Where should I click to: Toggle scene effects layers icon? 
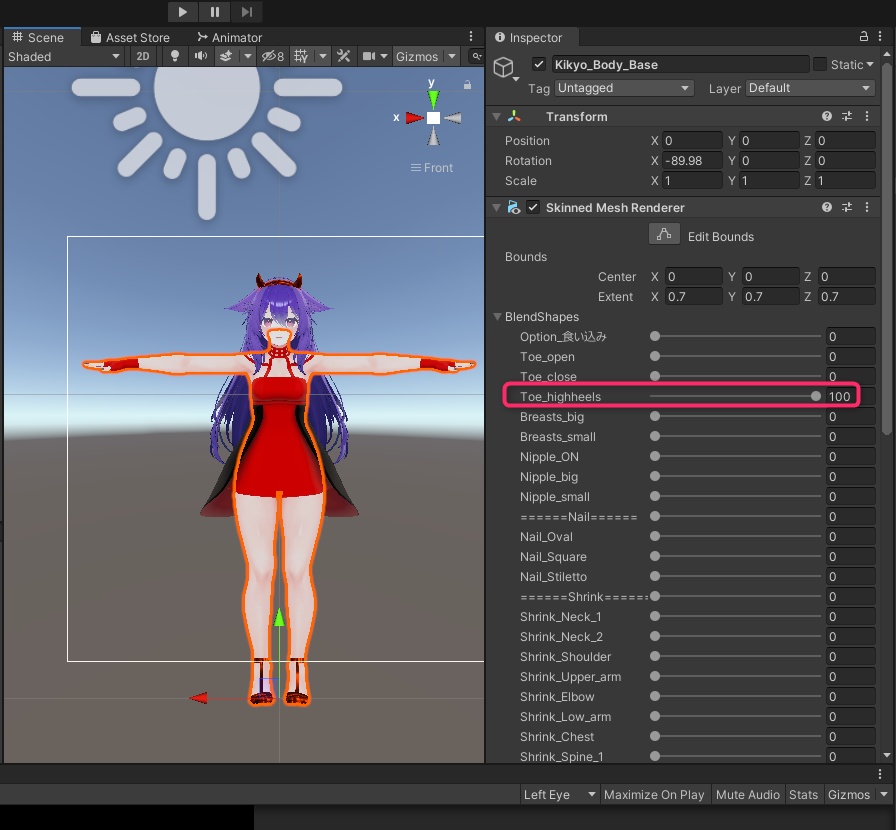(x=226, y=56)
